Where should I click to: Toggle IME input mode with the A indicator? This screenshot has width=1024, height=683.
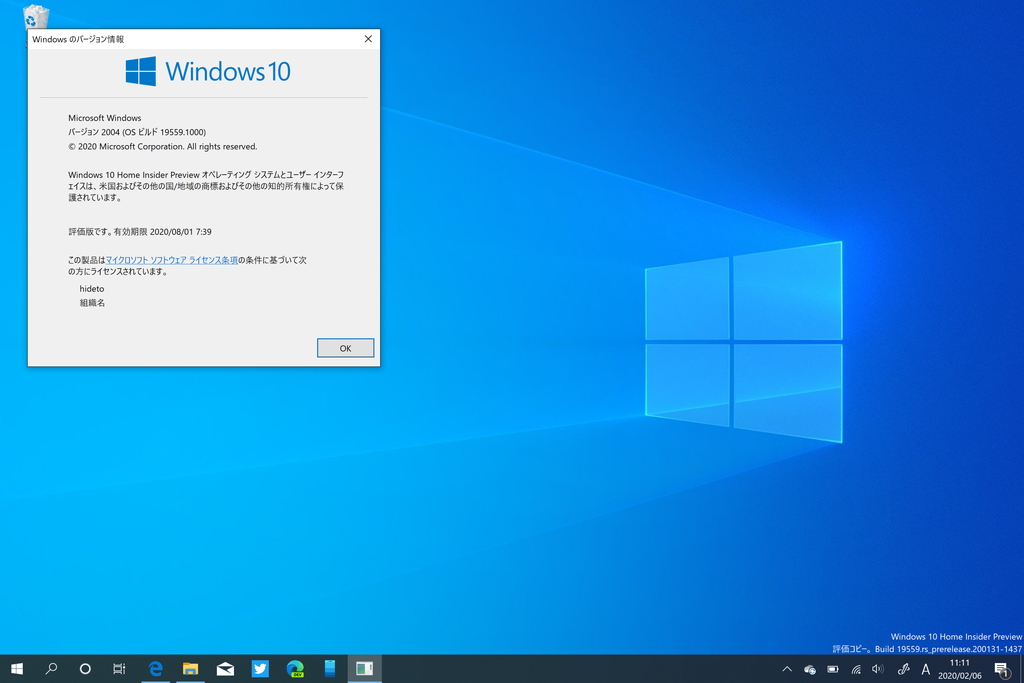tap(926, 670)
